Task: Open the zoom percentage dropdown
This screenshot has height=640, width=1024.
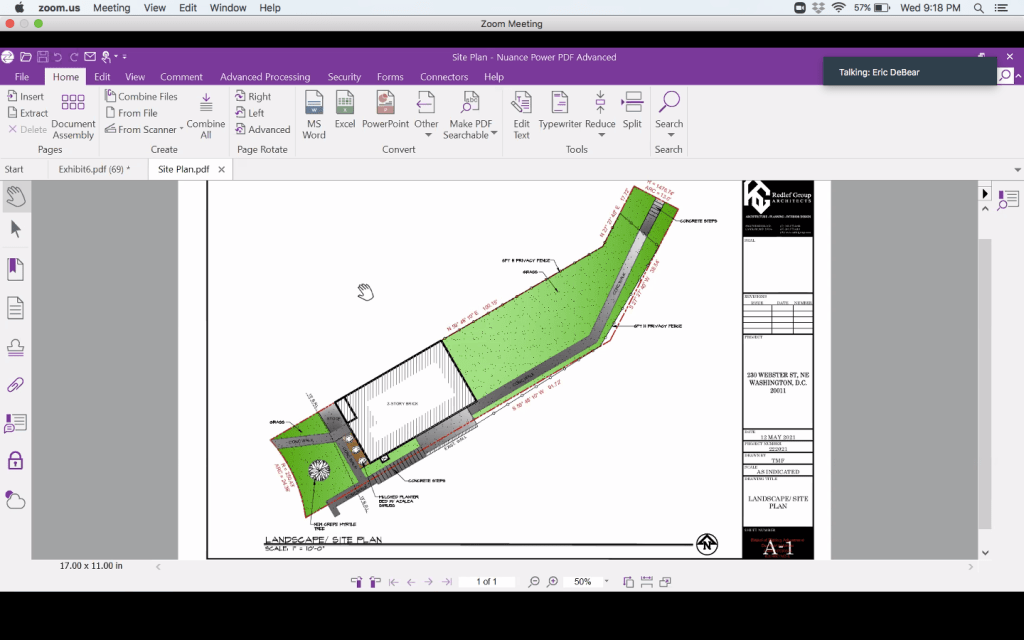Action: [x=606, y=582]
